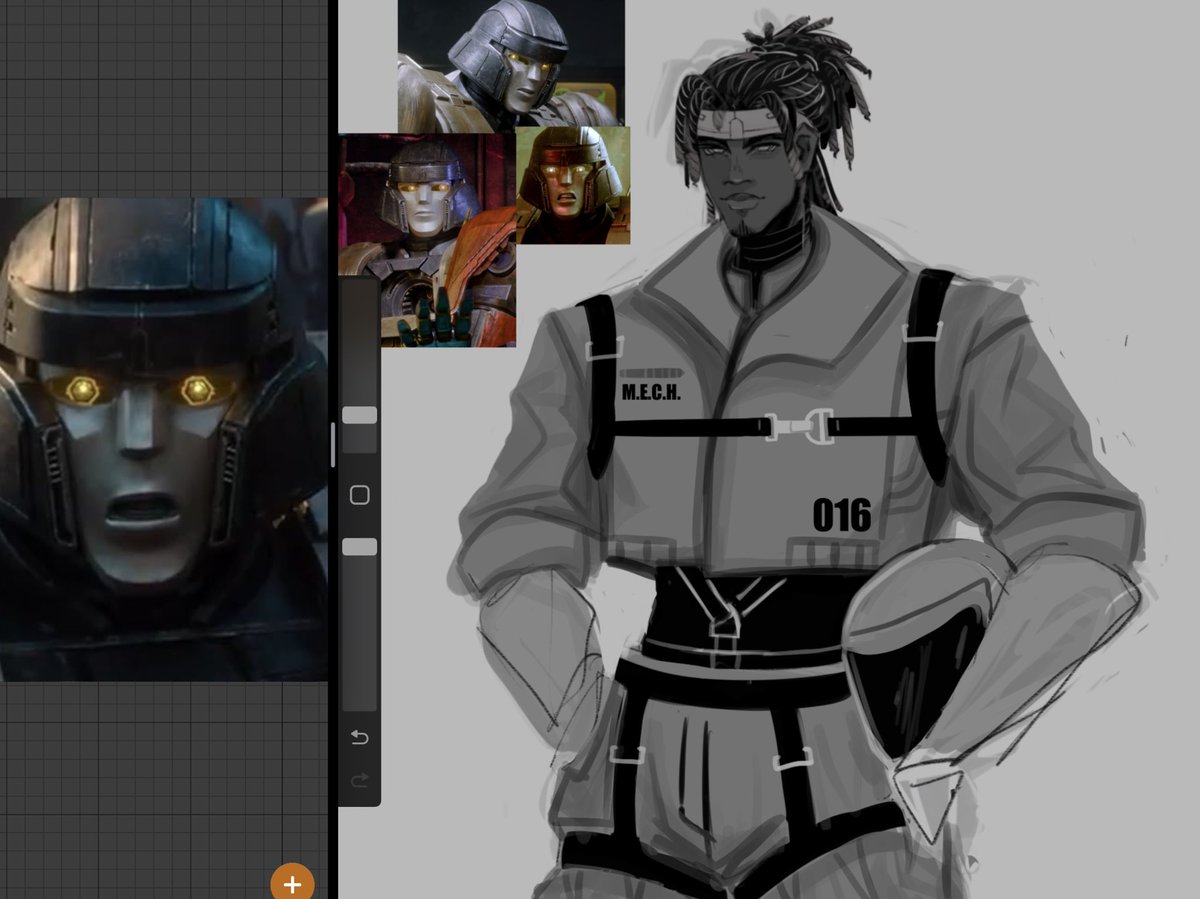Screen dimensions: 1200x899
Task: Select small robot reference with yellow background
Action: click(x=573, y=185)
